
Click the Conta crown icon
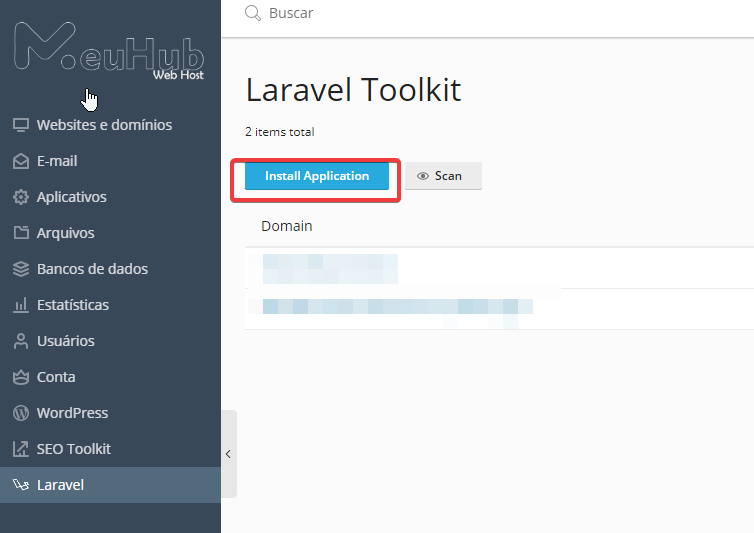point(21,377)
